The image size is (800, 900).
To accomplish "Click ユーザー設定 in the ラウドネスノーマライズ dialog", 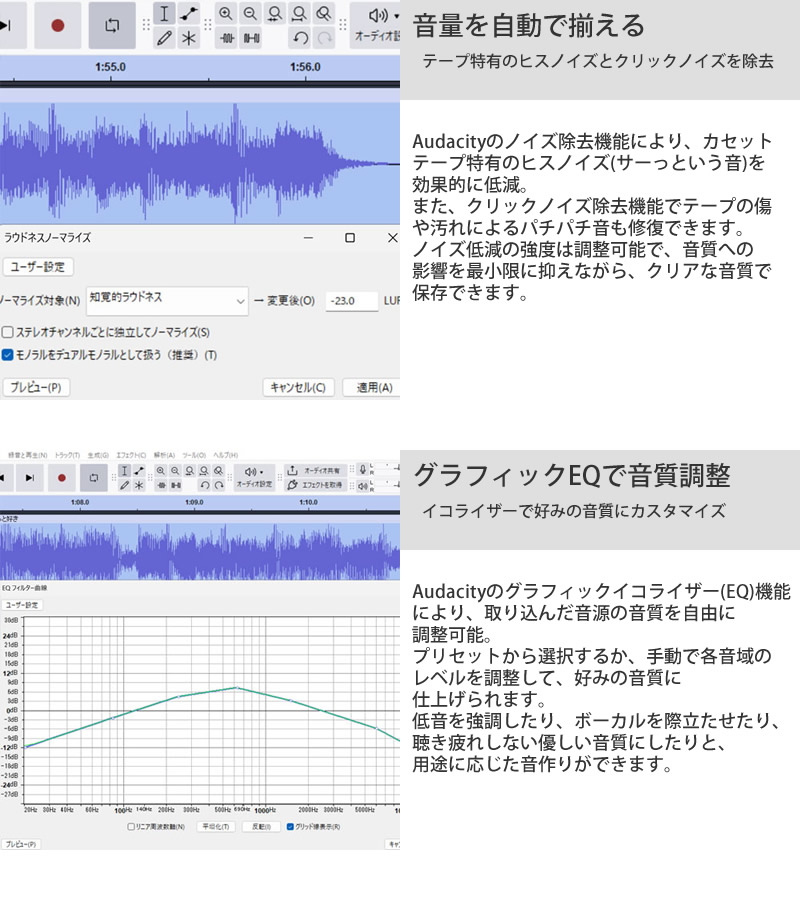I will point(37,267).
